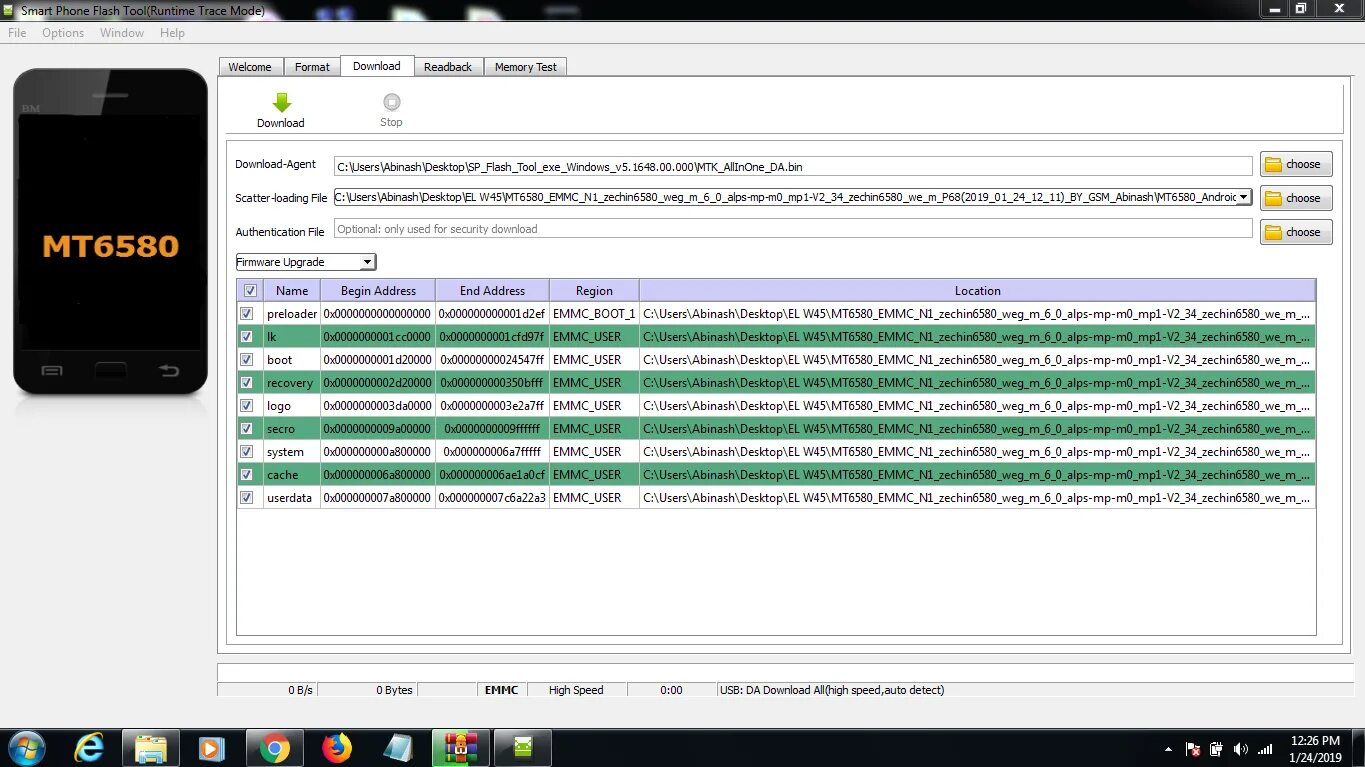The width and height of the screenshot is (1365, 767).
Task: Expand the Scatter-loading File path dropdown arrow
Action: (1243, 197)
